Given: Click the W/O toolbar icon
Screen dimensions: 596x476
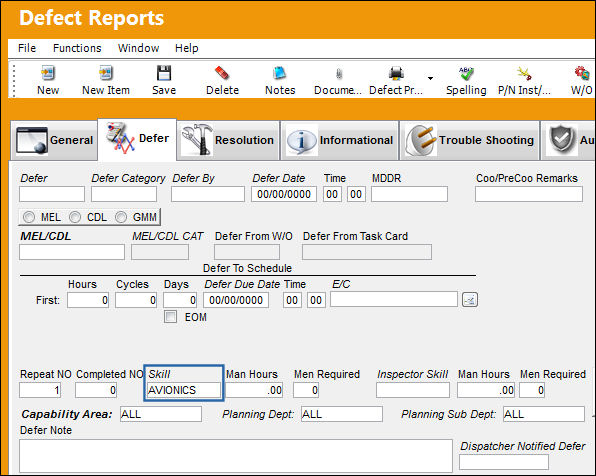Looking at the screenshot, I should [582, 73].
